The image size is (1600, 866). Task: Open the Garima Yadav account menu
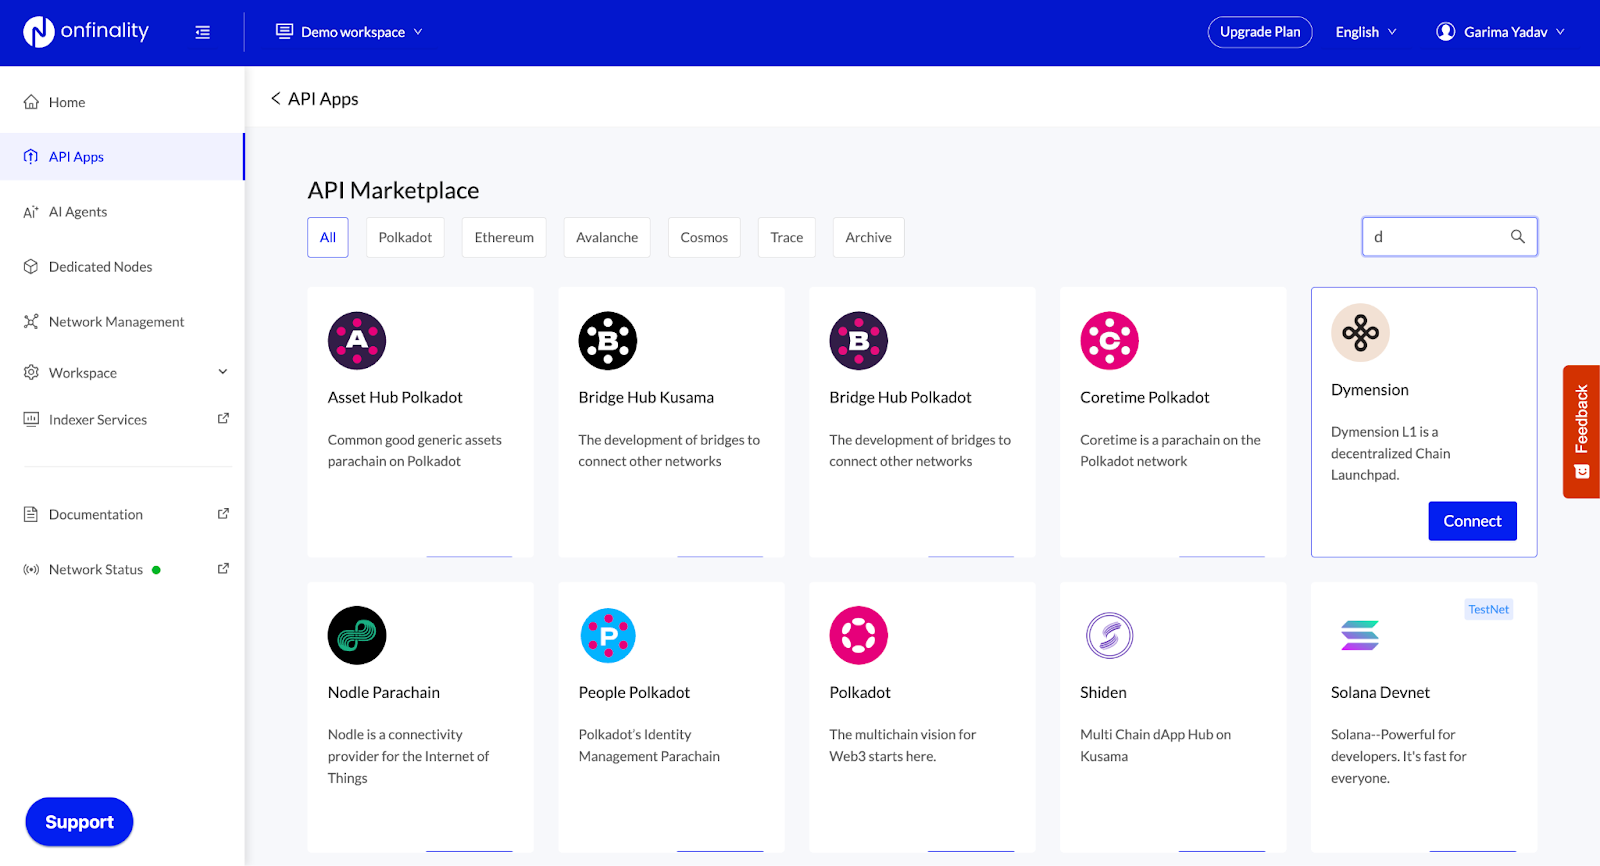pyautogui.click(x=1501, y=32)
